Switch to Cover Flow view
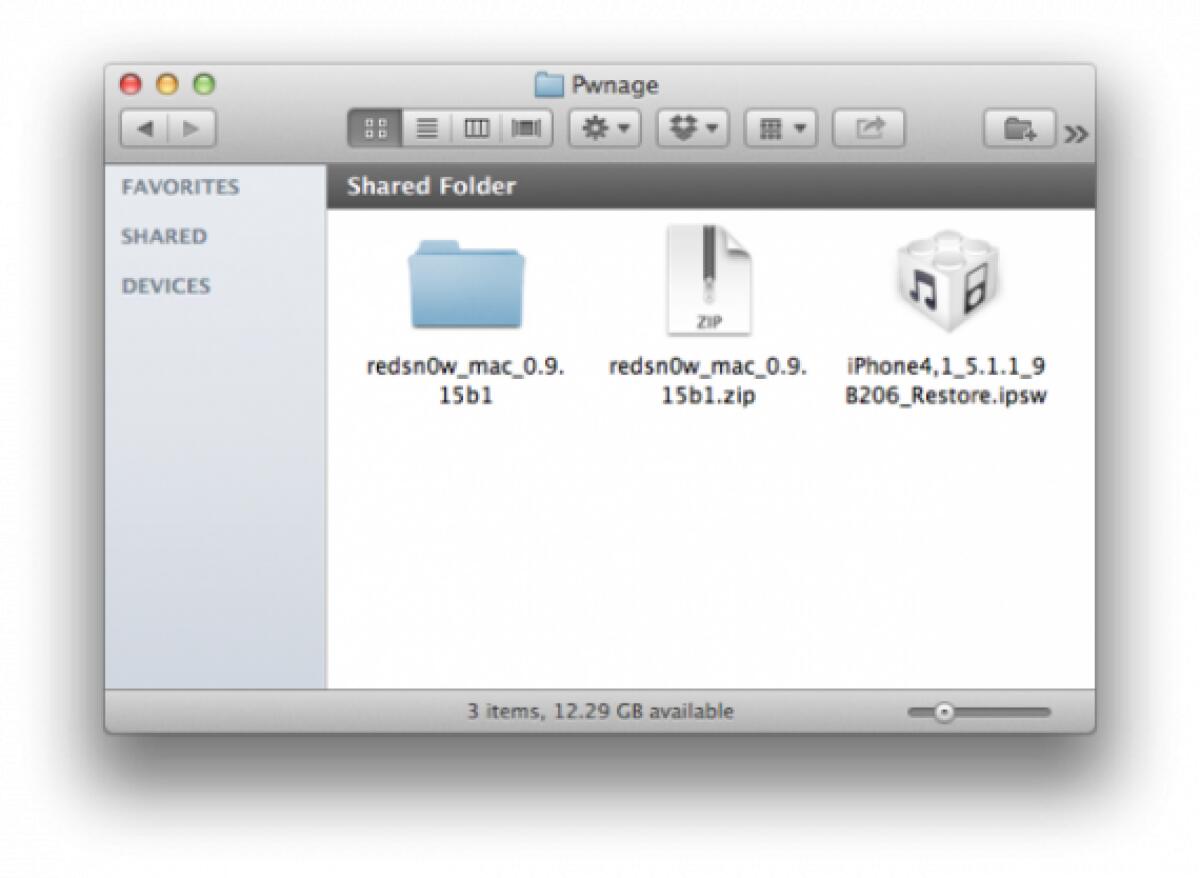The width and height of the screenshot is (1200, 878). (x=526, y=127)
